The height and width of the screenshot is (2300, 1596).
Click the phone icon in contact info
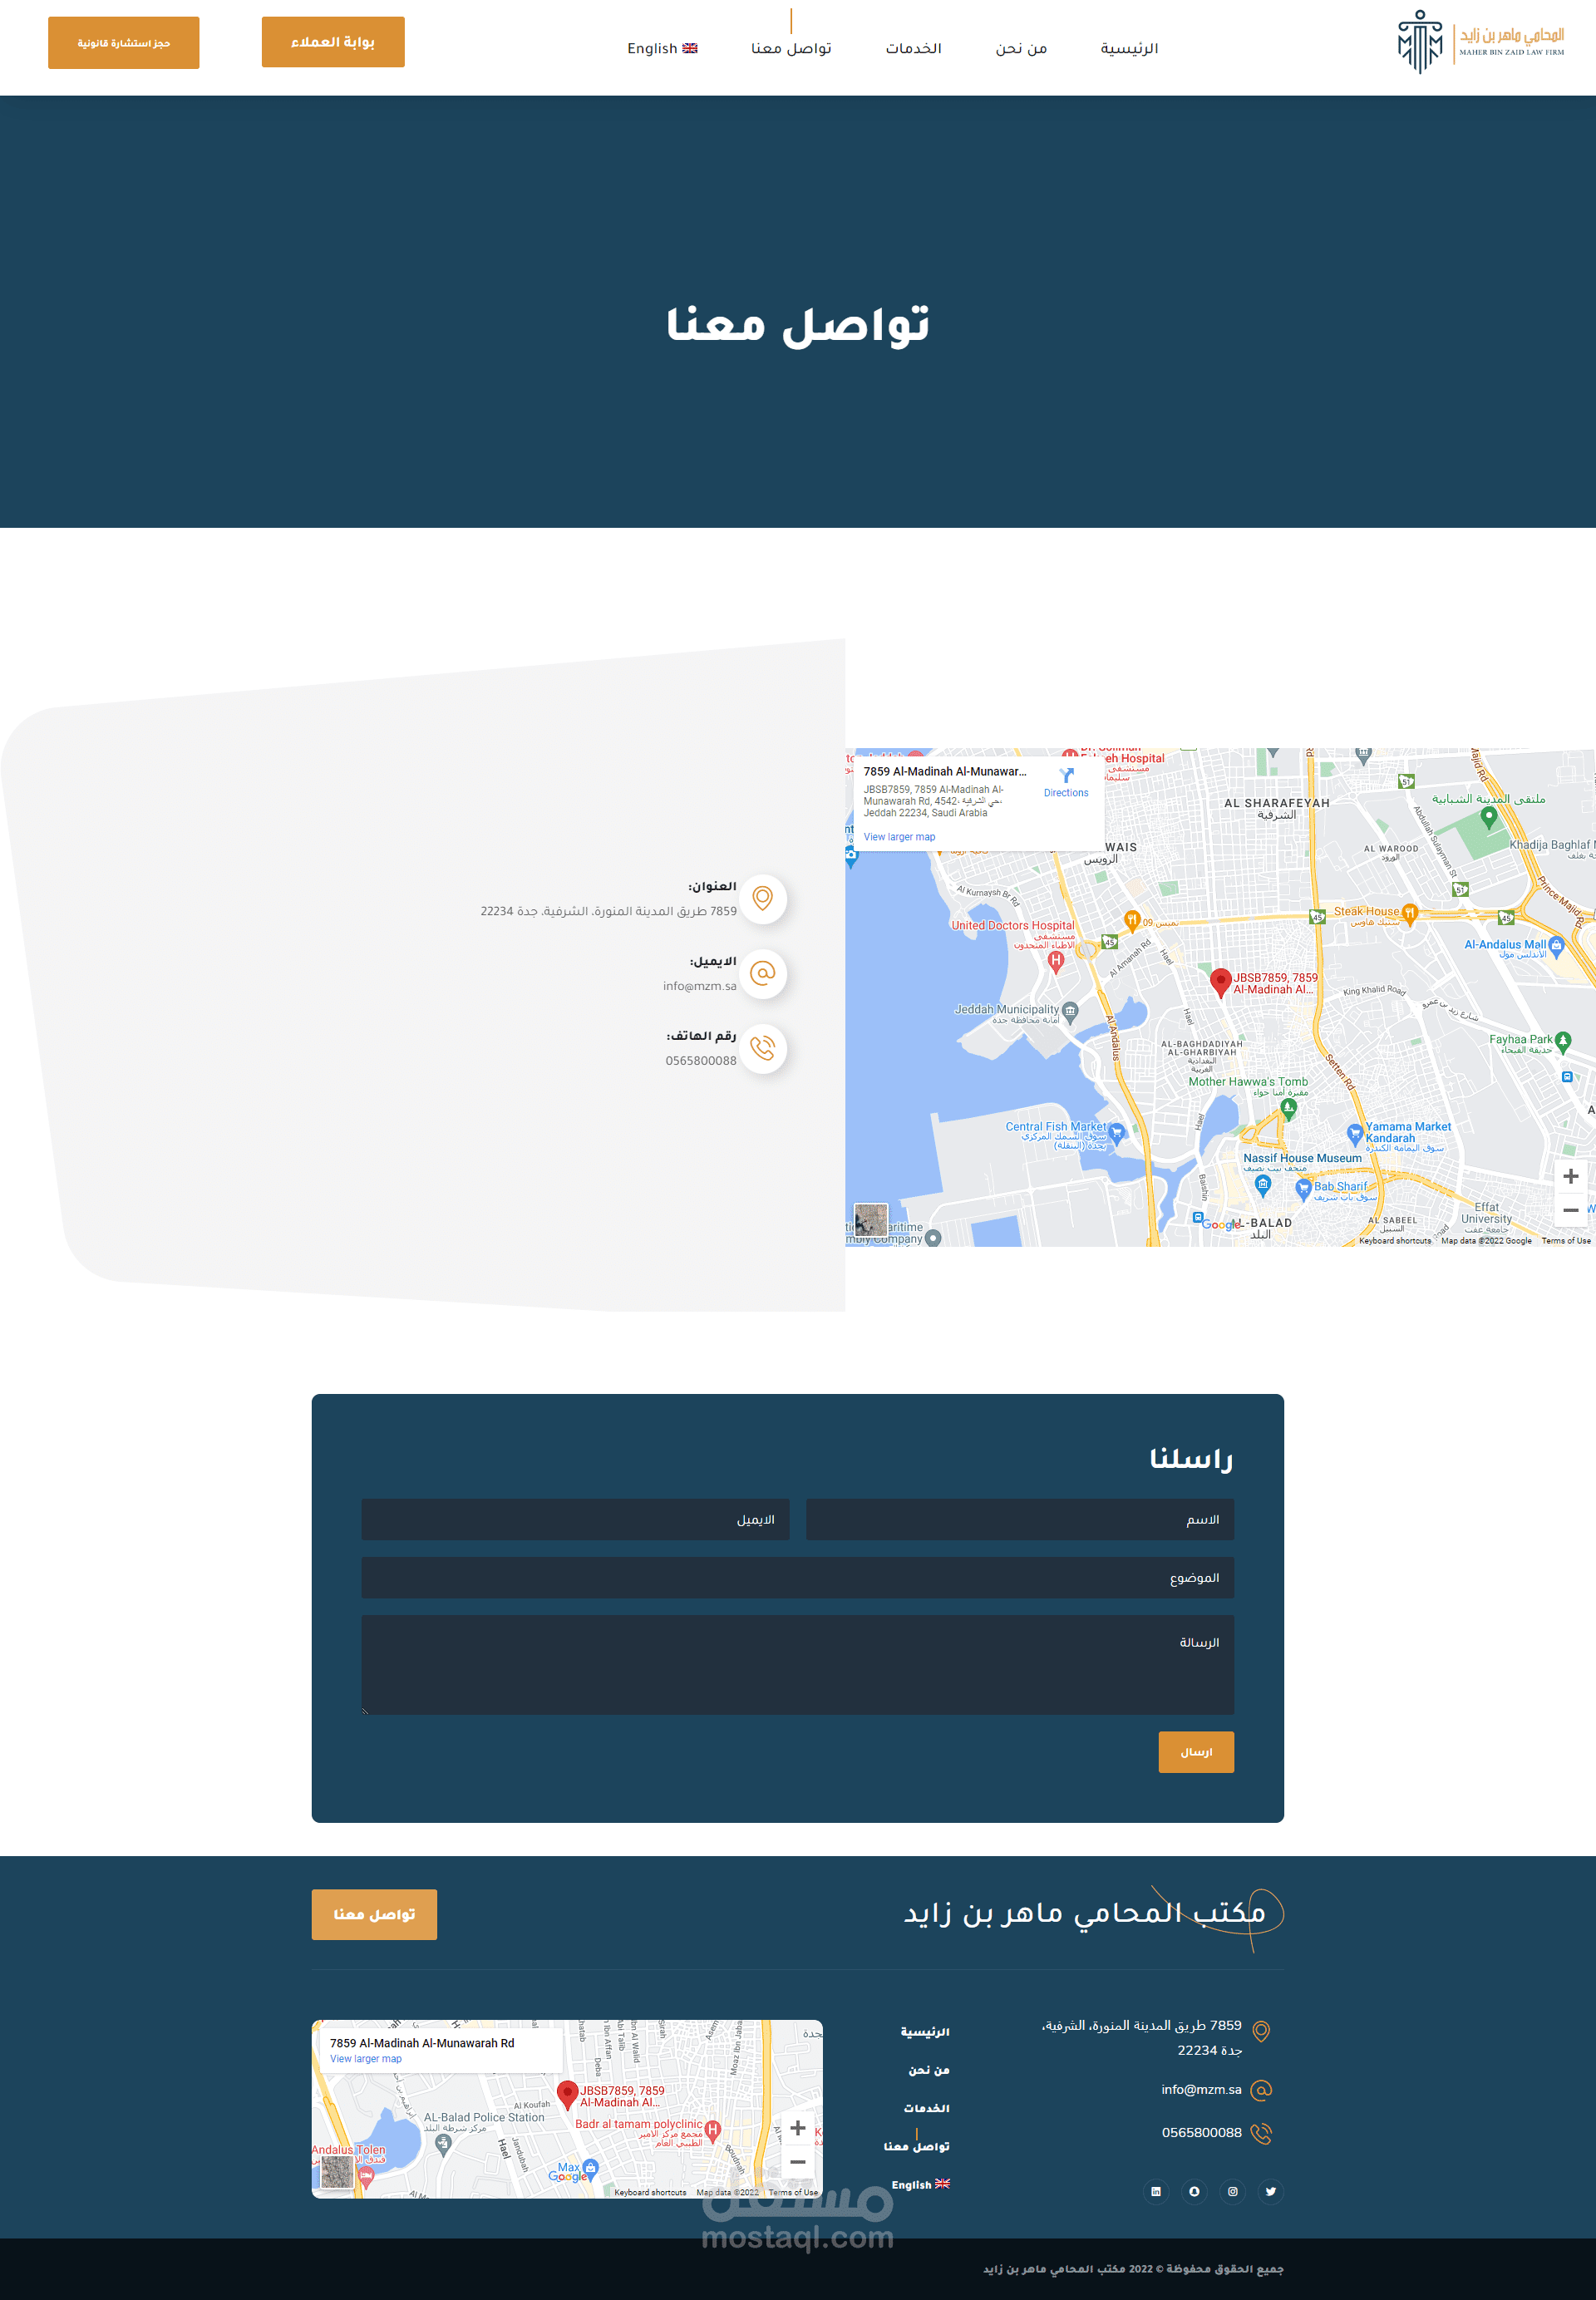coord(763,1048)
